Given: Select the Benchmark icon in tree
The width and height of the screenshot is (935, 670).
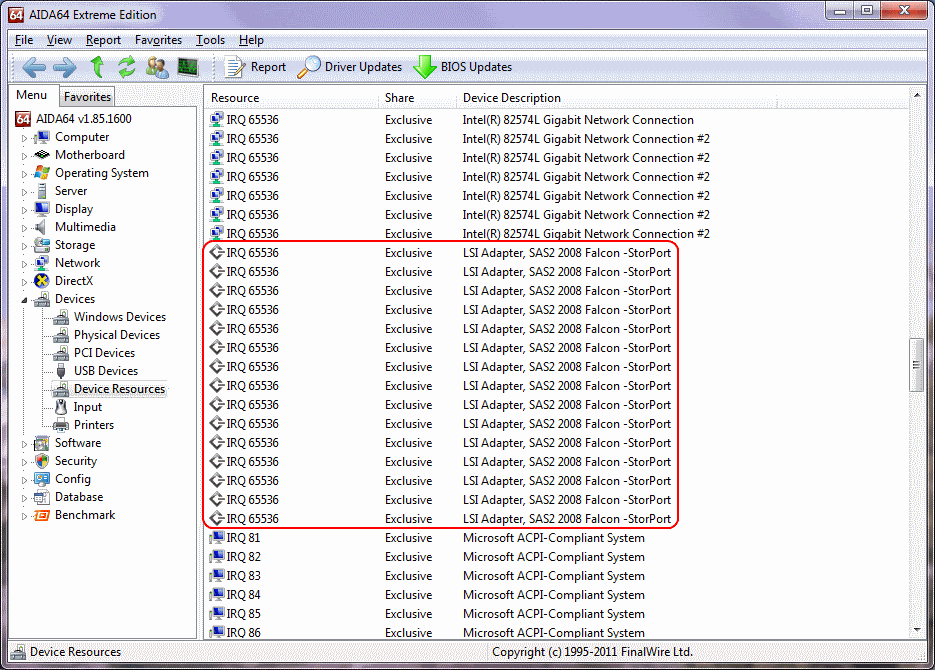Looking at the screenshot, I should (x=42, y=515).
